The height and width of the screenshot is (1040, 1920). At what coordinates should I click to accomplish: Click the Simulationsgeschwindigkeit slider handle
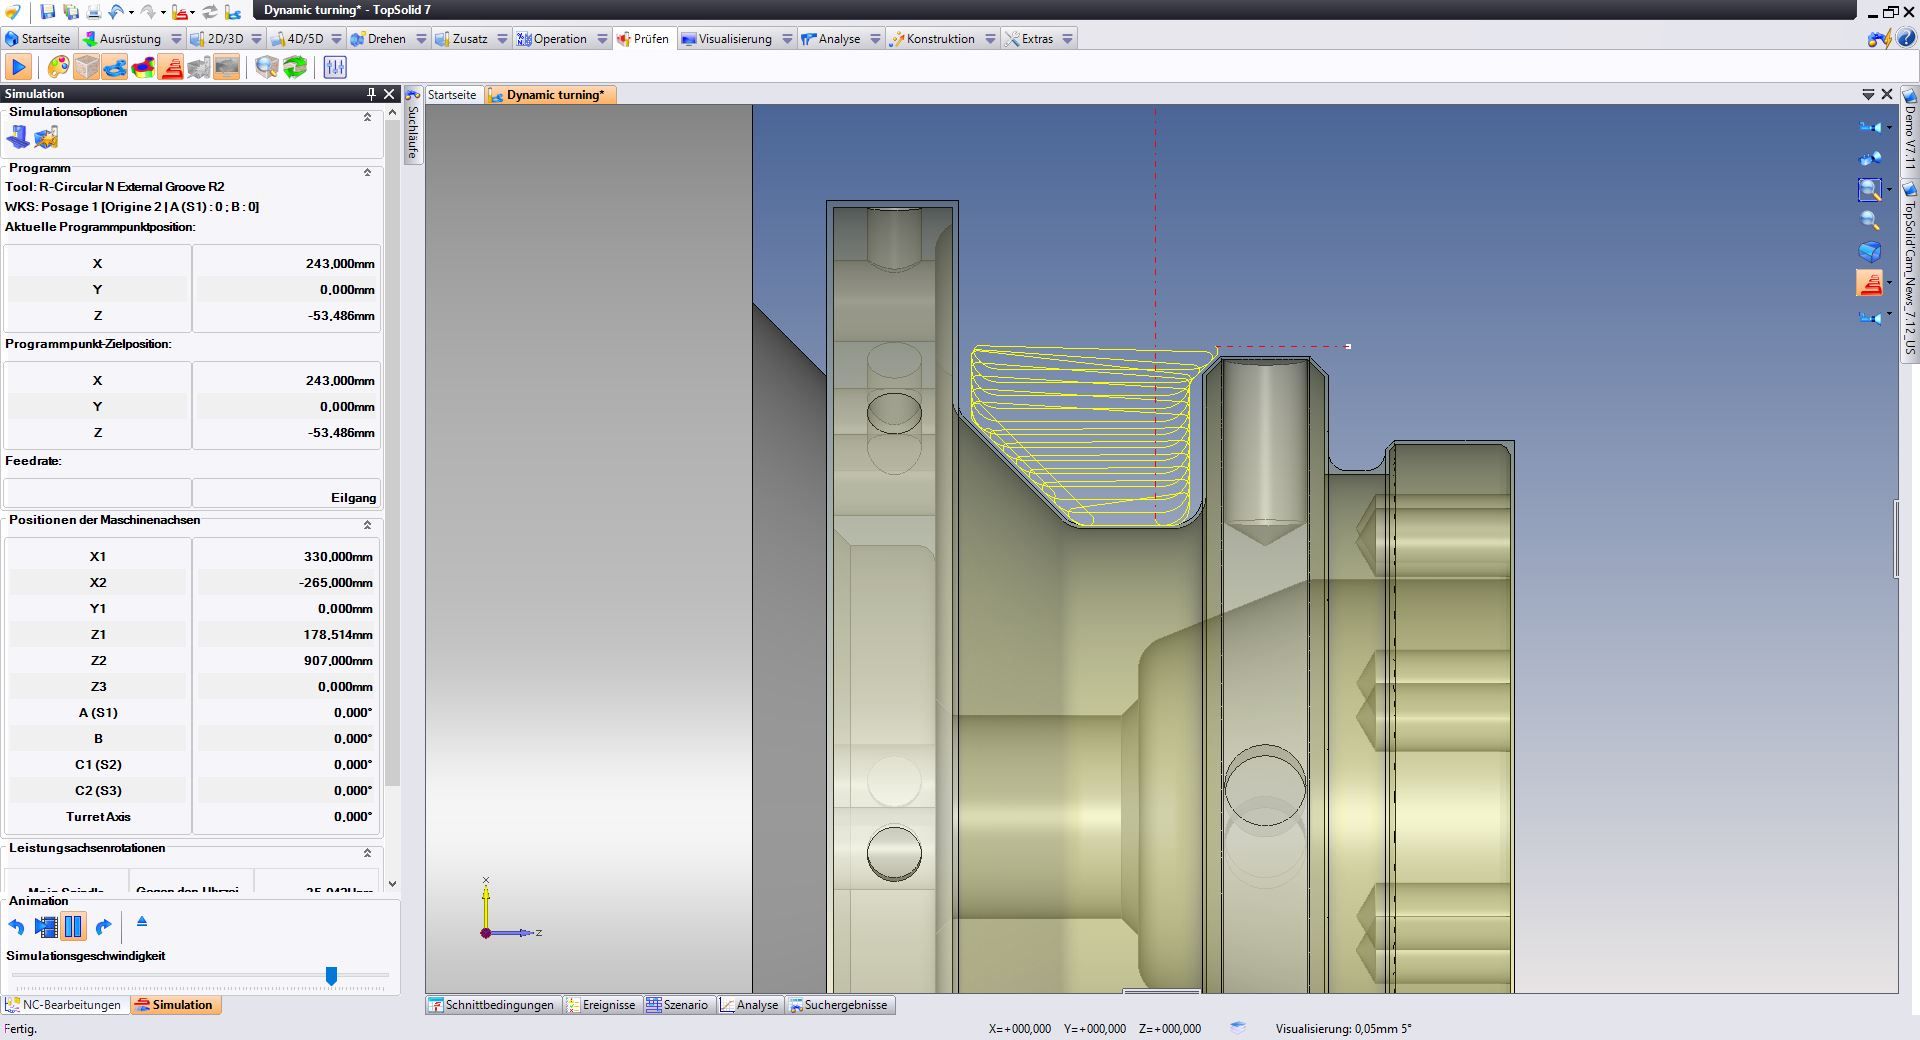(x=331, y=976)
